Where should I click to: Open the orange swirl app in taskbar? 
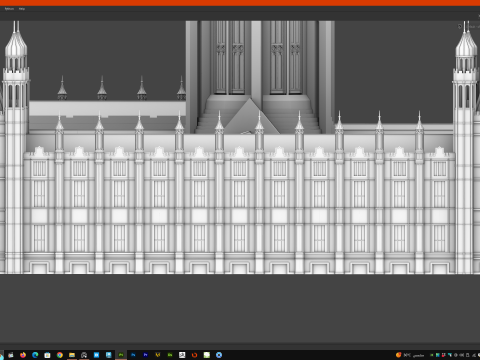click(x=194, y=355)
